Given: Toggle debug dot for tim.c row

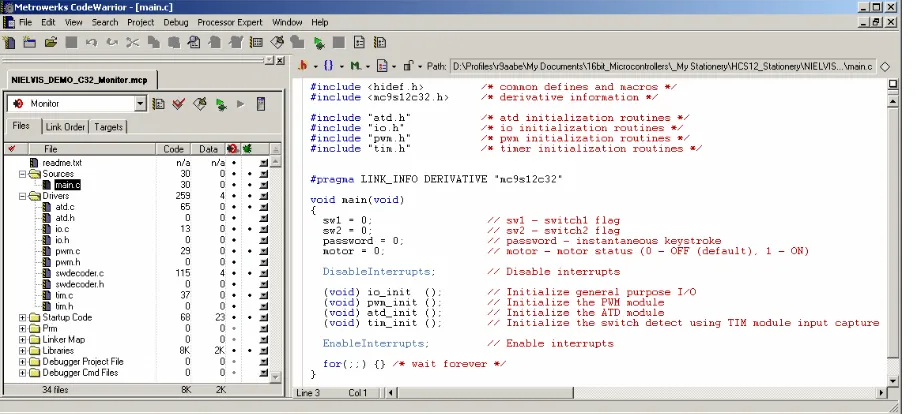Looking at the screenshot, I should [x=249, y=296].
